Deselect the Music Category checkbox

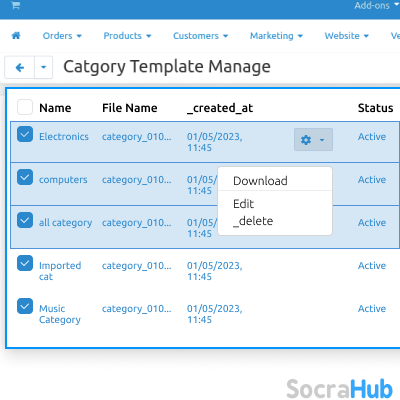tap(25, 306)
